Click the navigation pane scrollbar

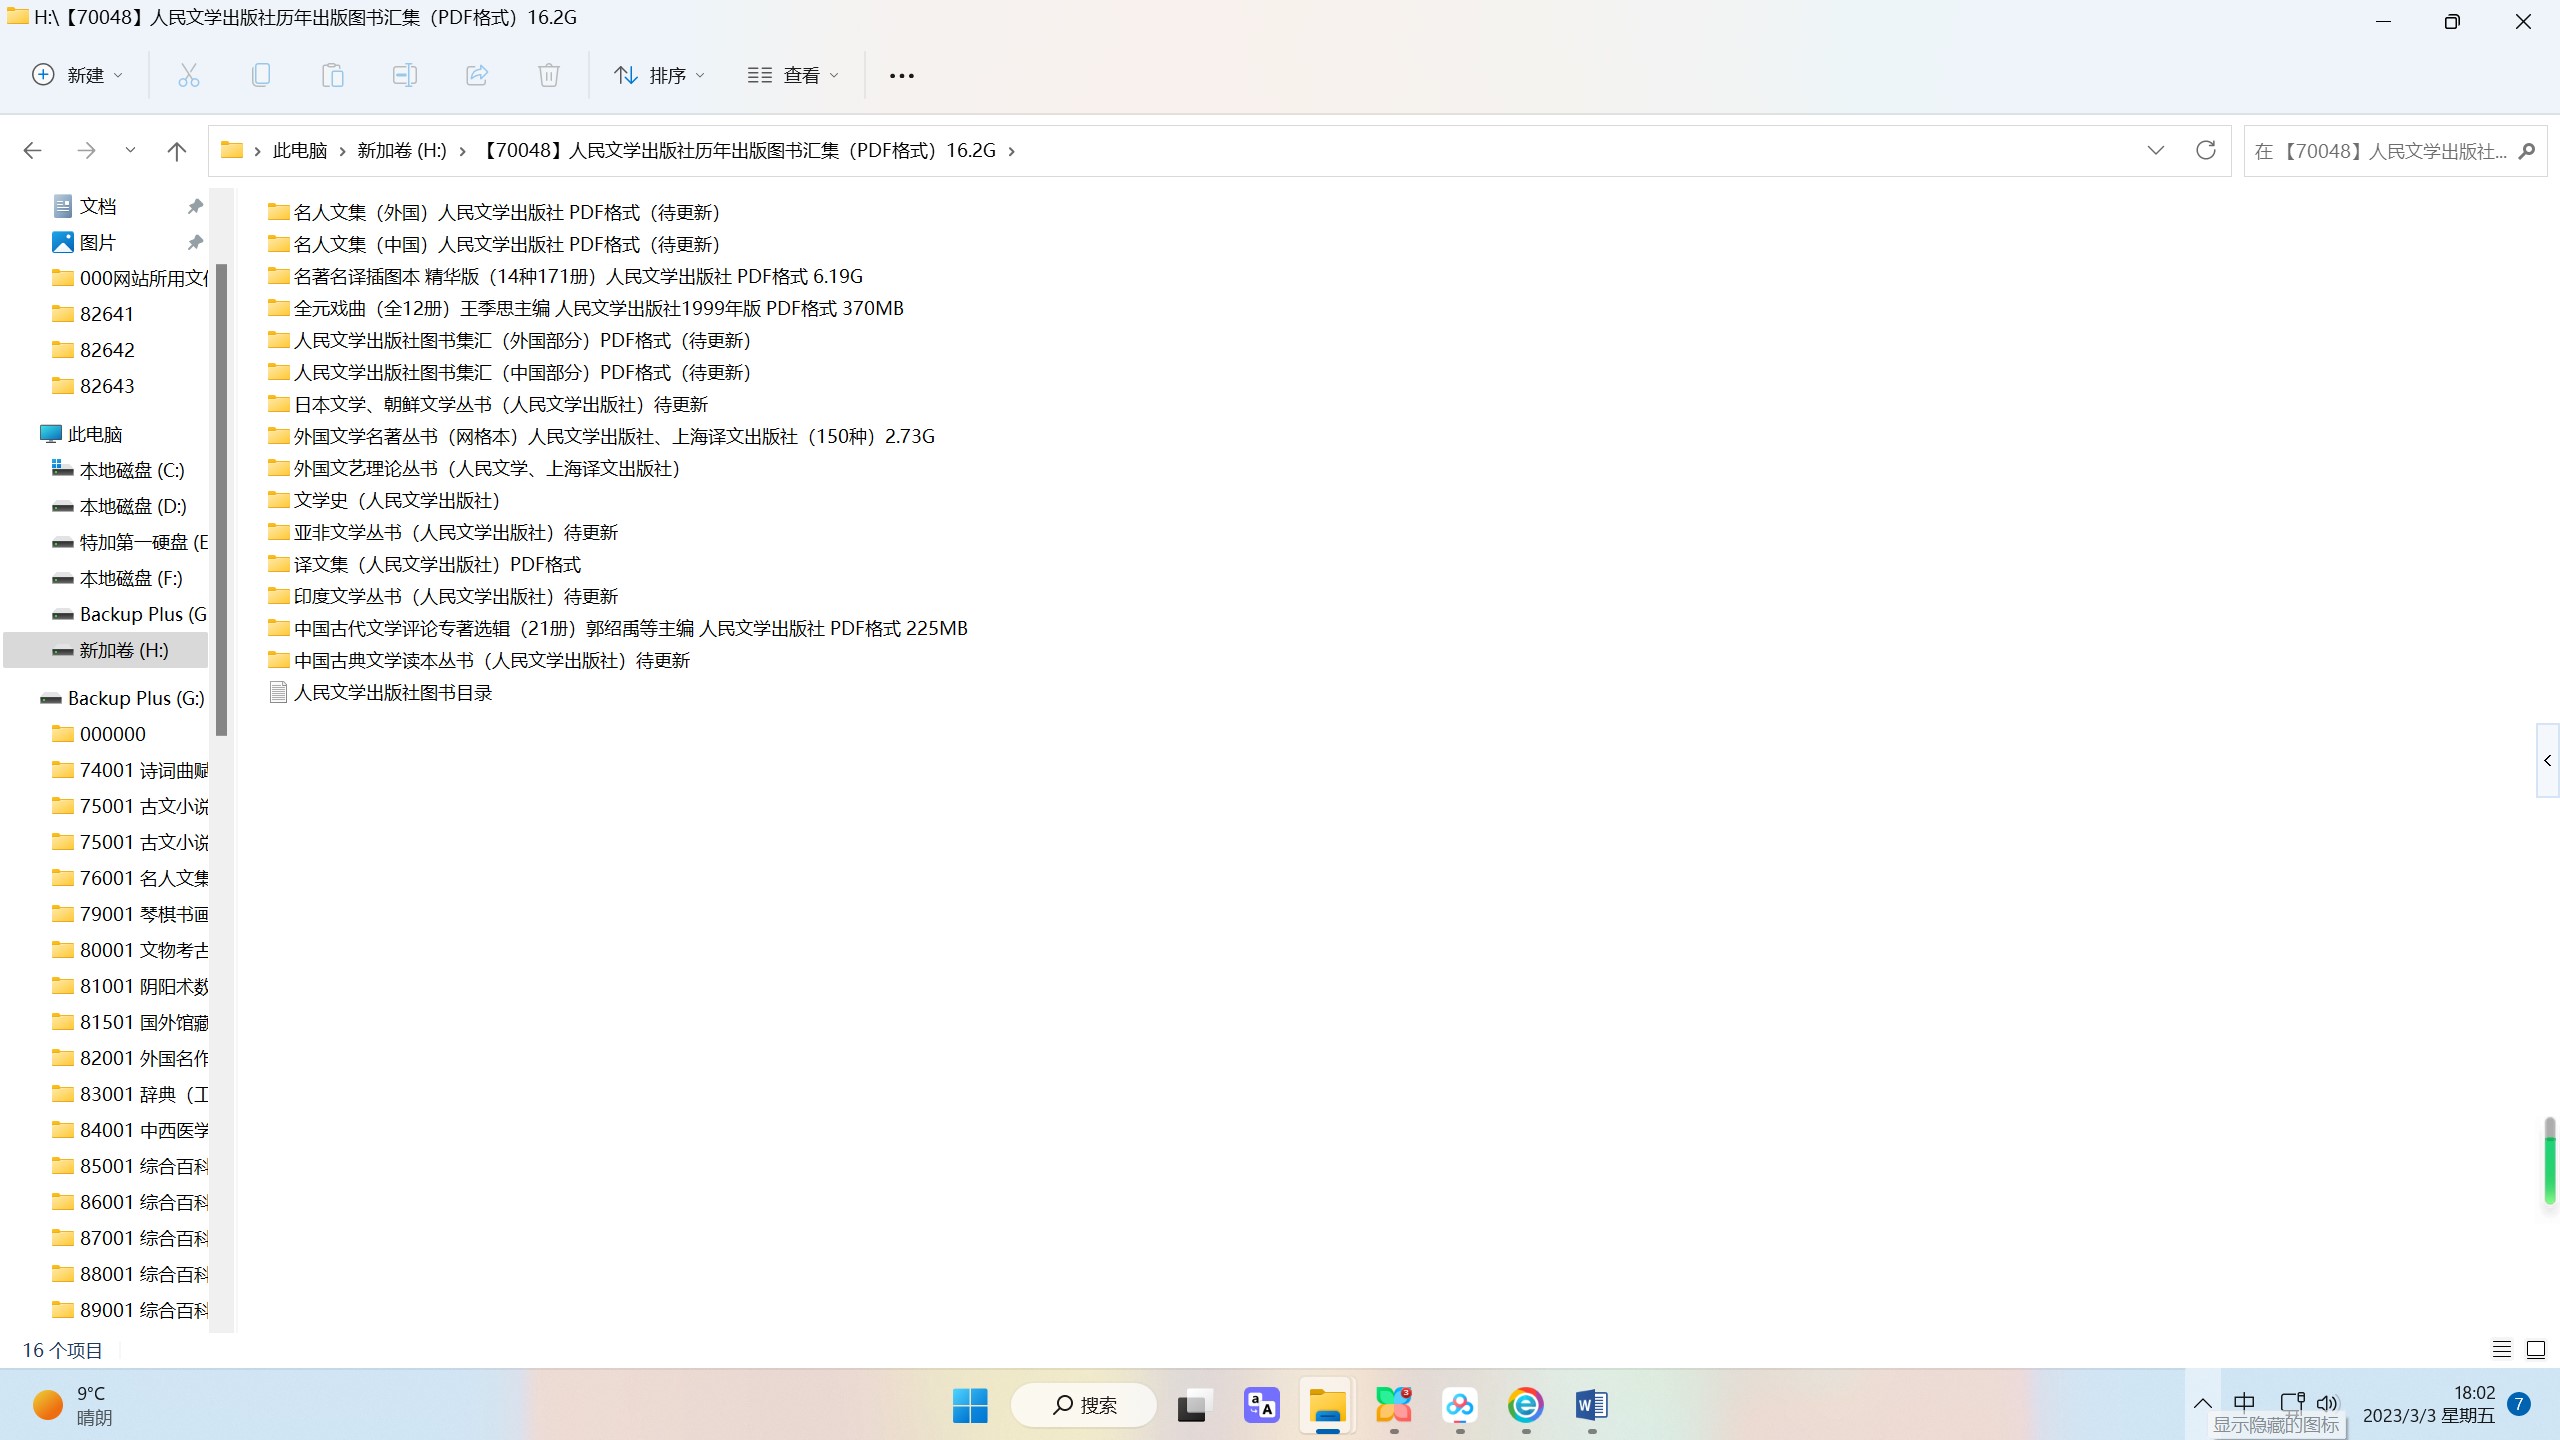pos(222,500)
